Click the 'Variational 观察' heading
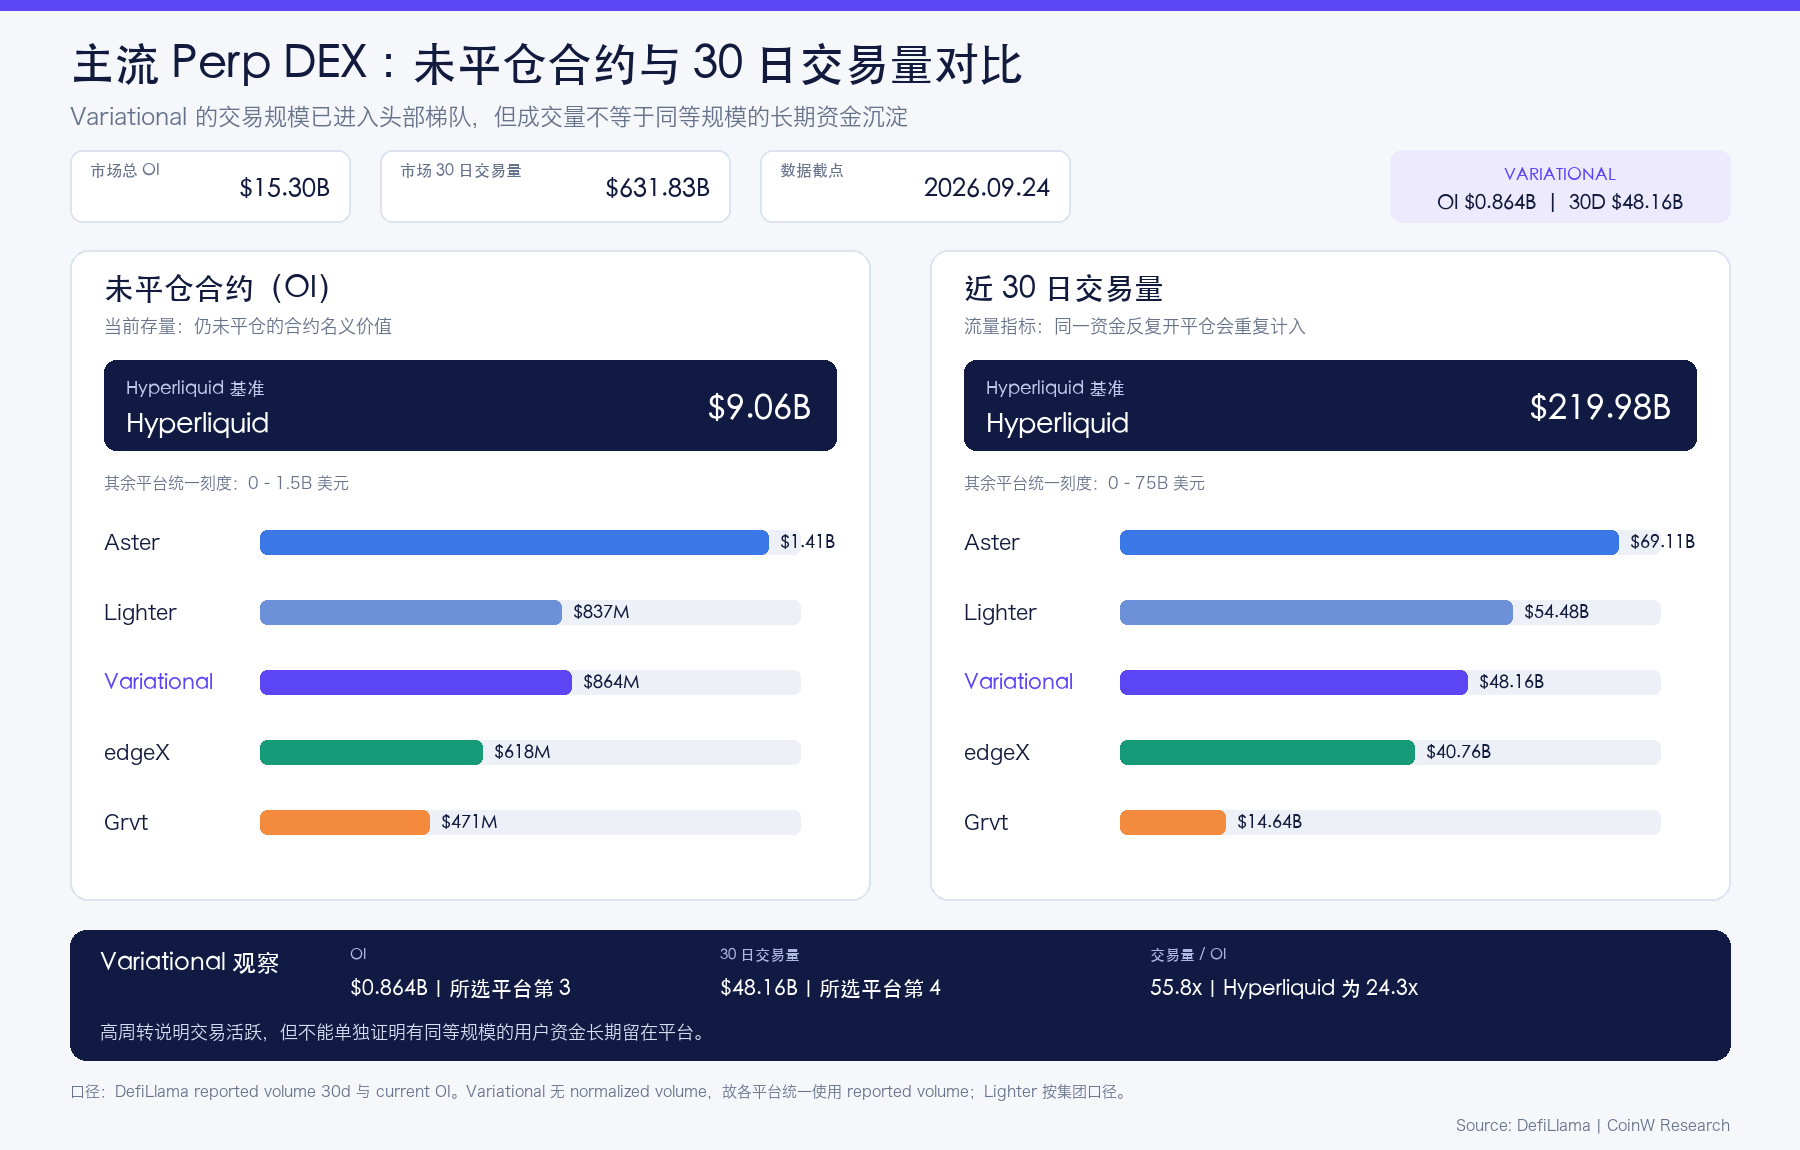This screenshot has height=1150, width=1800. tap(189, 962)
